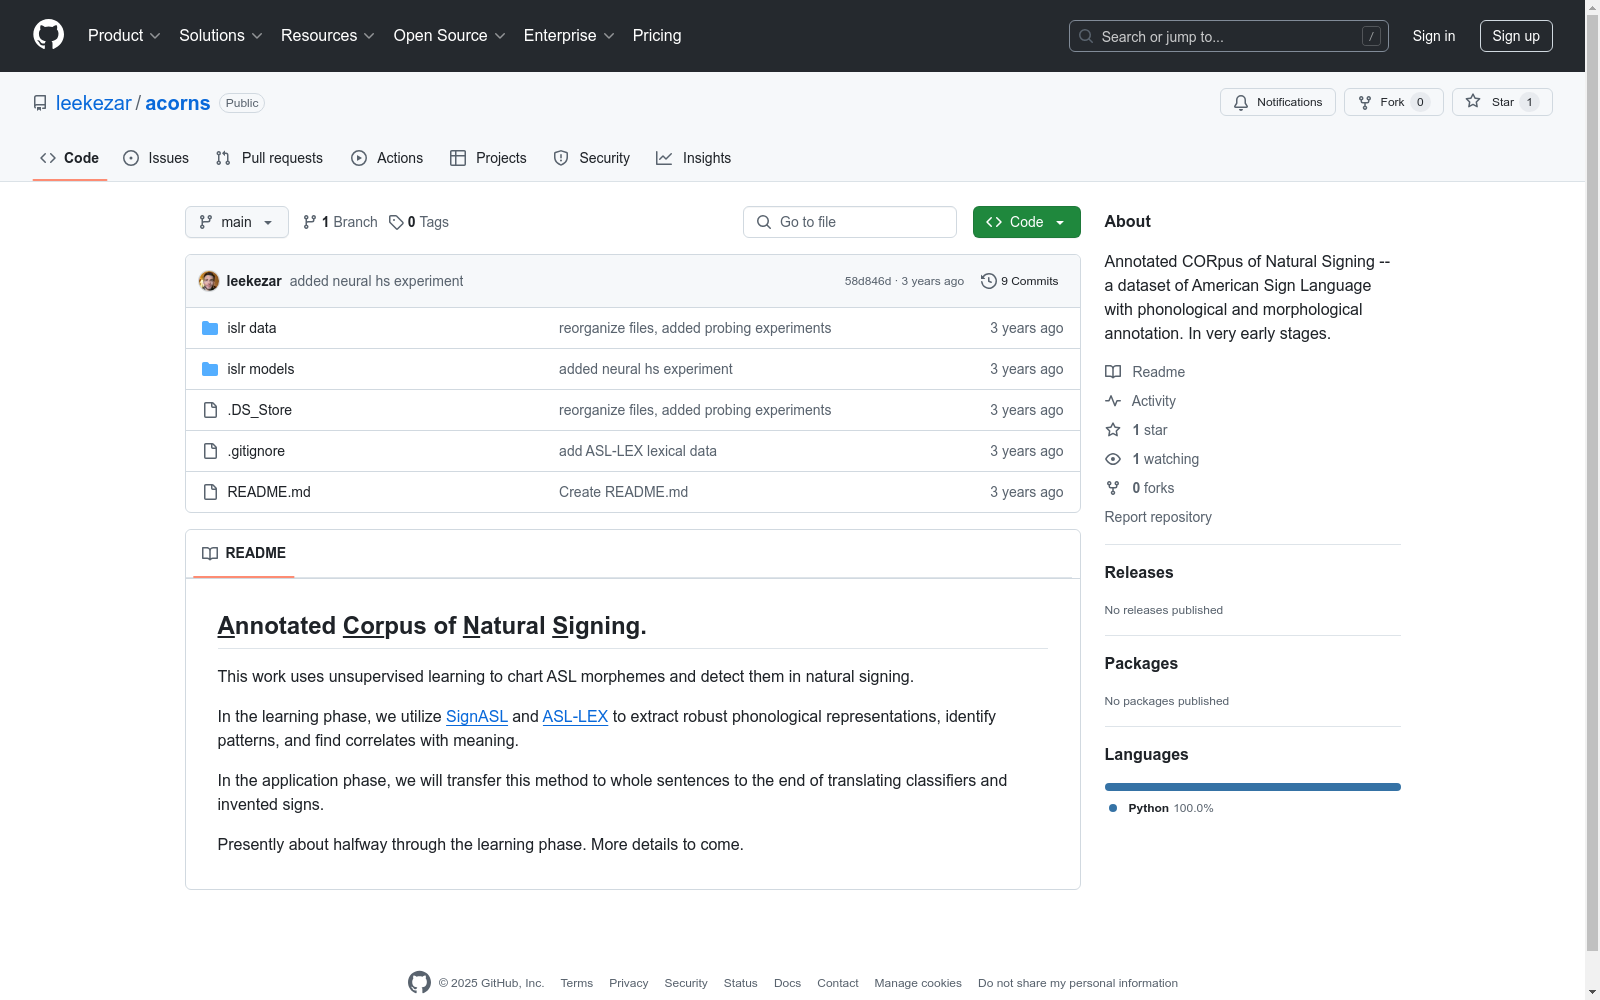This screenshot has height=1000, width=1600.
Task: Click the Sign up button
Action: click(1516, 36)
